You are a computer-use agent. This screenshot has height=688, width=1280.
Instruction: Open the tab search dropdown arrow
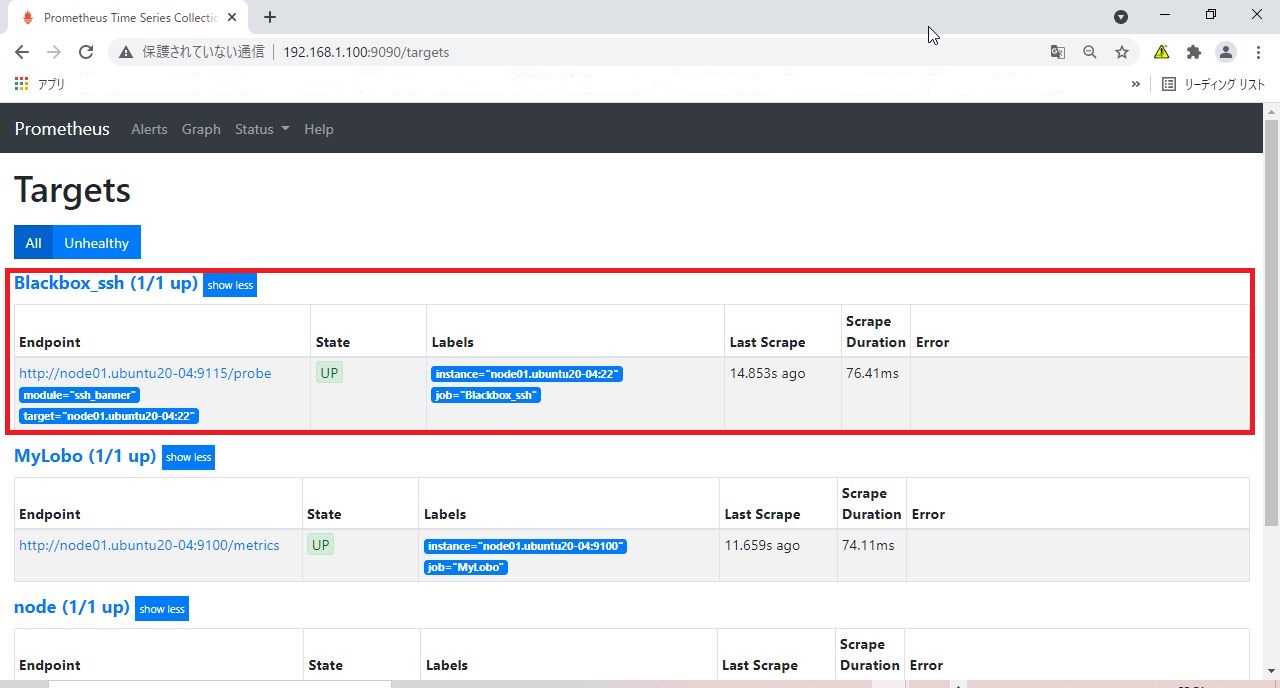tap(1121, 17)
